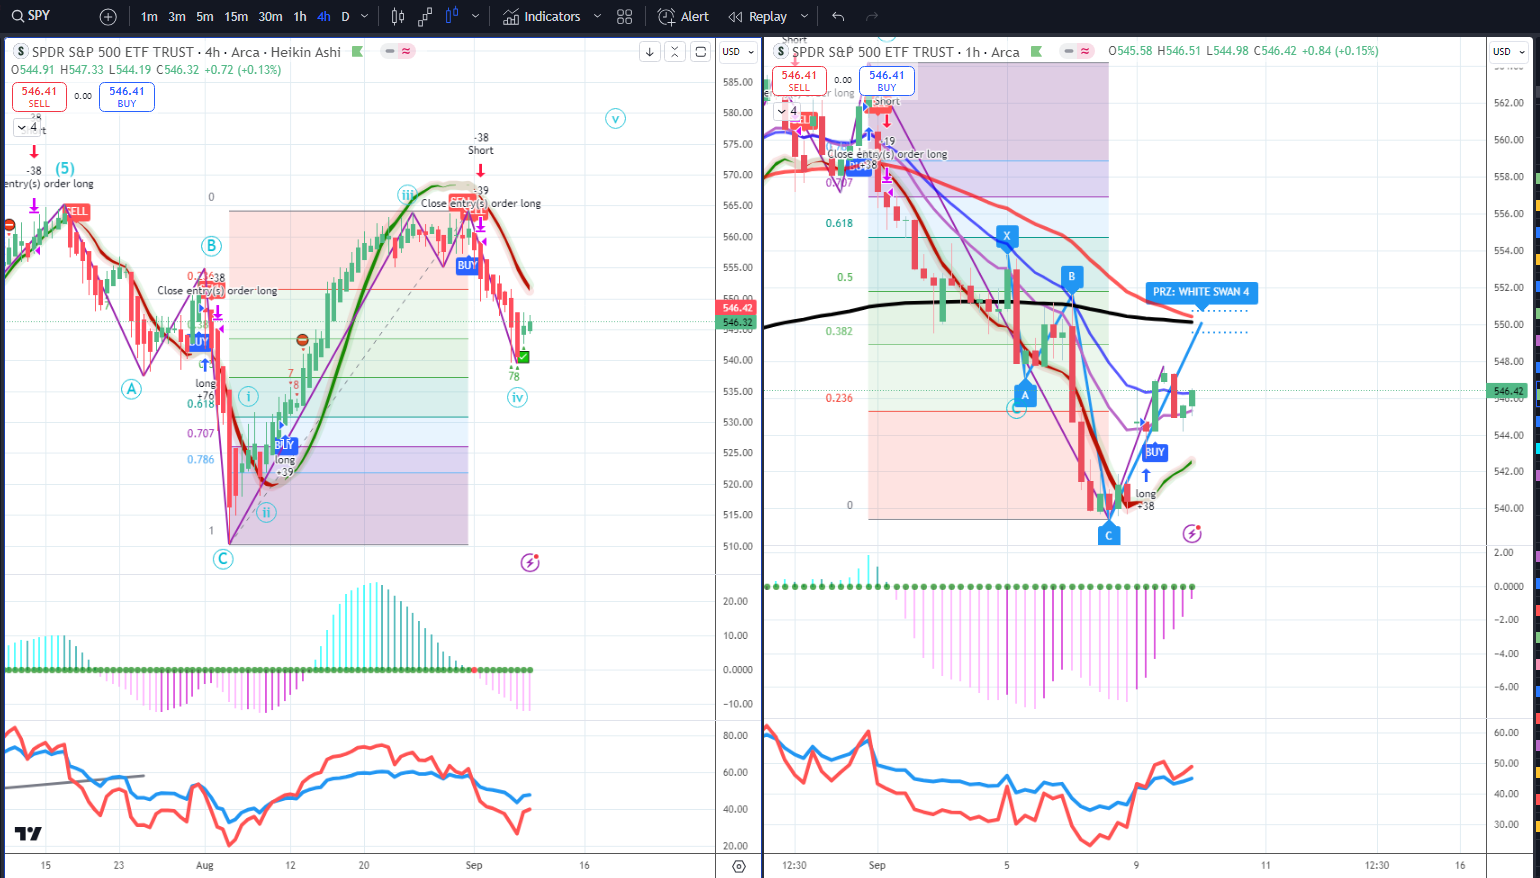Click the red stop-sign marker on 4h chart
The width and height of the screenshot is (1540, 878).
pyautogui.click(x=303, y=340)
